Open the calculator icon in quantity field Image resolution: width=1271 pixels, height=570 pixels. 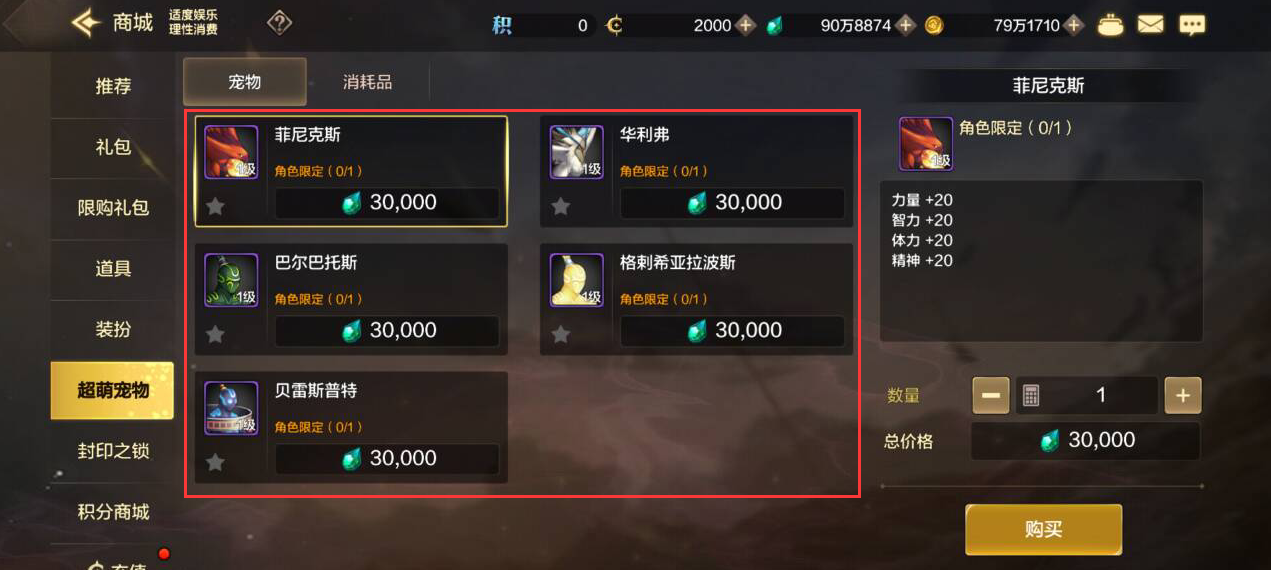[1031, 395]
